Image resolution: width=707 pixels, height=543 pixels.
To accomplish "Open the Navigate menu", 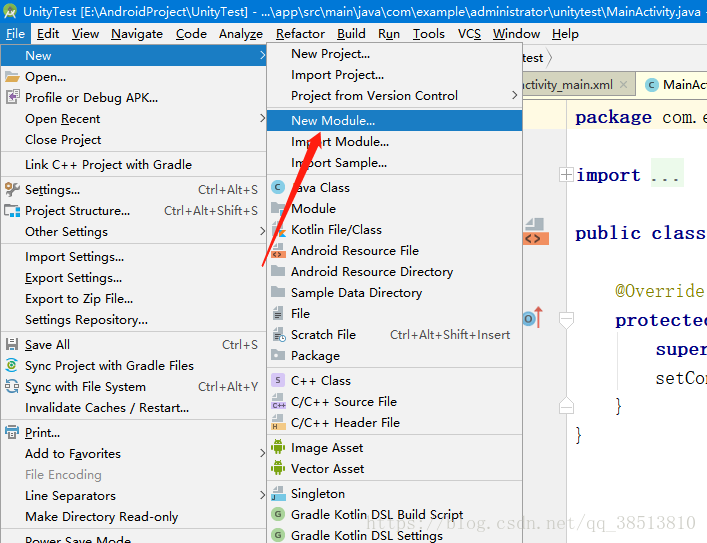I will click(137, 34).
